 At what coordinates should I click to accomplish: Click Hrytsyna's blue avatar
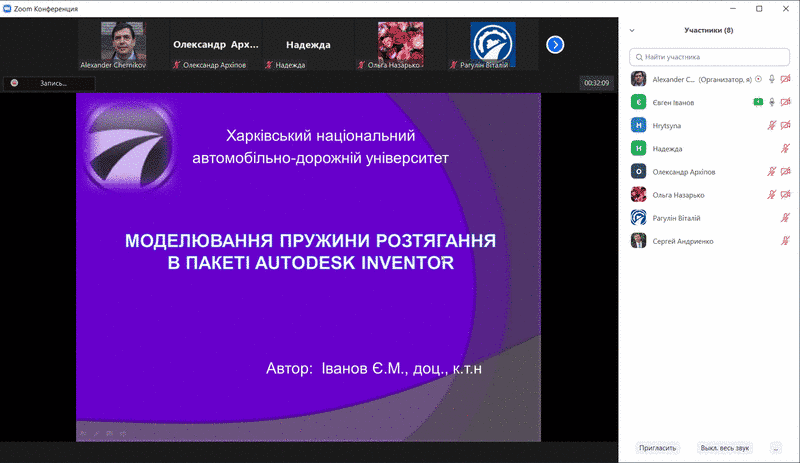(638, 125)
